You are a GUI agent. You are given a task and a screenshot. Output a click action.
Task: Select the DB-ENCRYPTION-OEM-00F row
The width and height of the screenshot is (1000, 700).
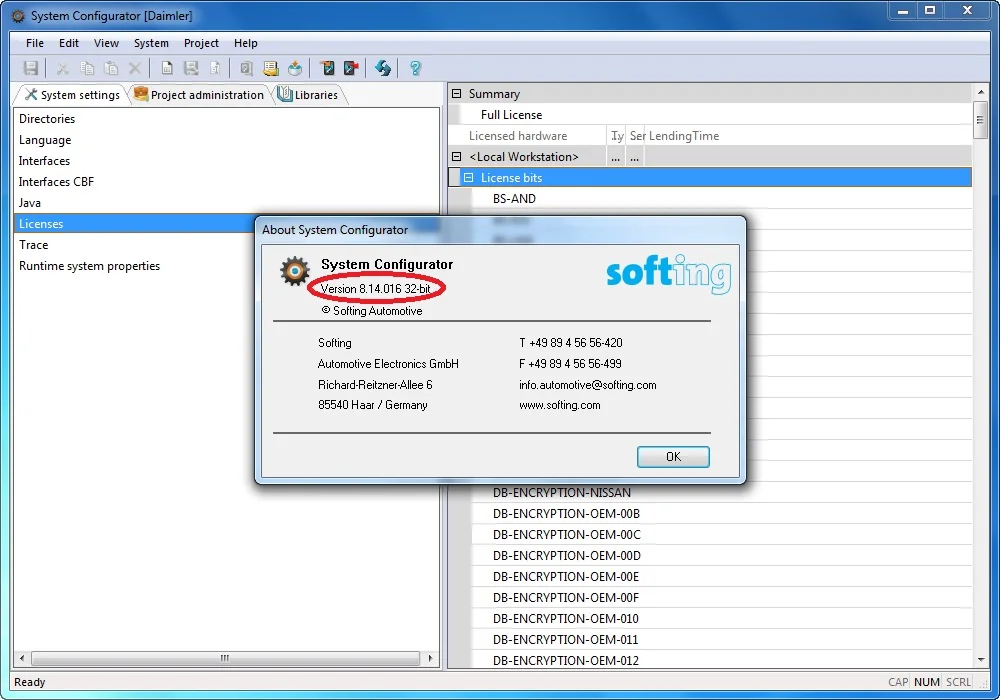tap(721, 598)
